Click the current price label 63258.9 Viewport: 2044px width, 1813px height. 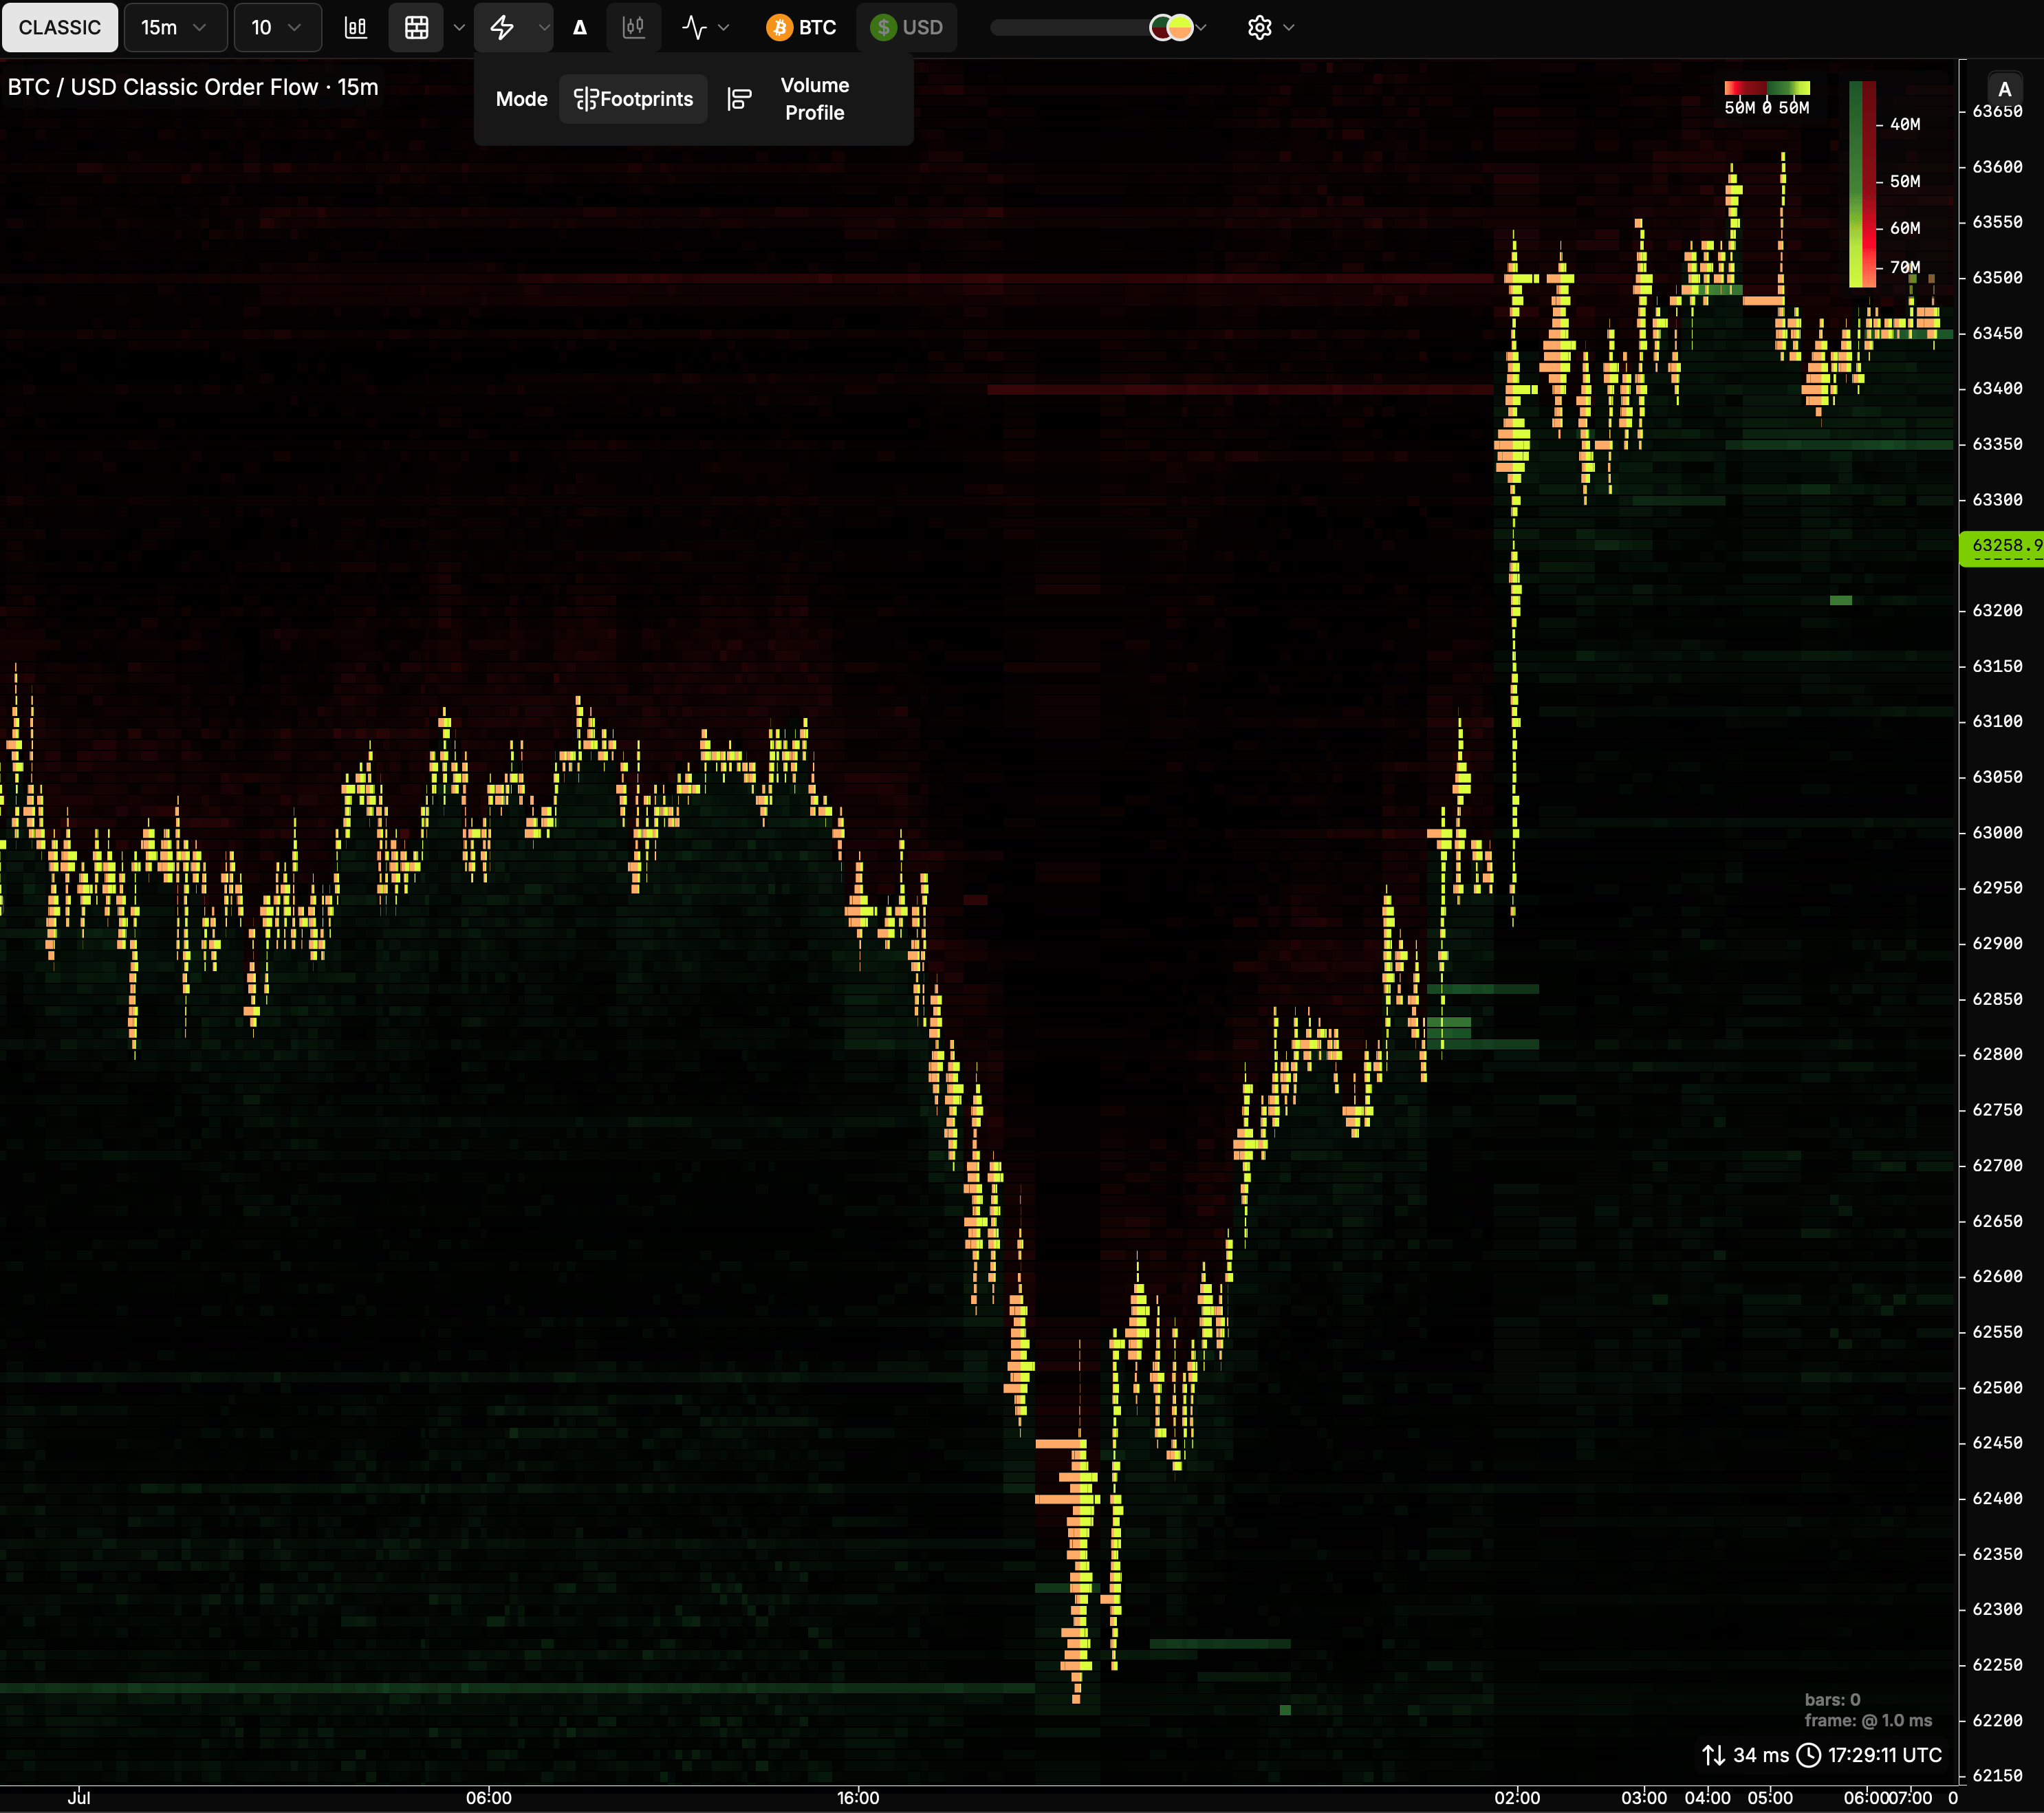tap(2001, 547)
